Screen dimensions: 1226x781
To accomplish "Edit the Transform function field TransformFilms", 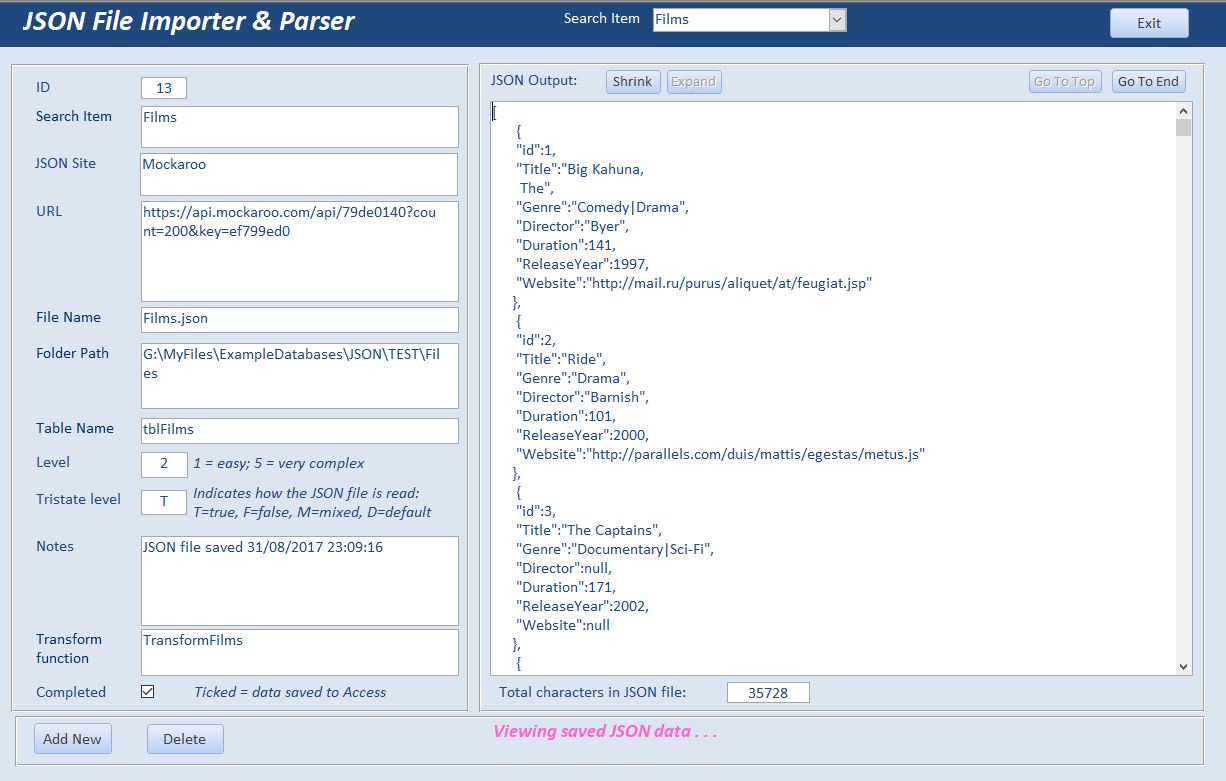I will 300,652.
